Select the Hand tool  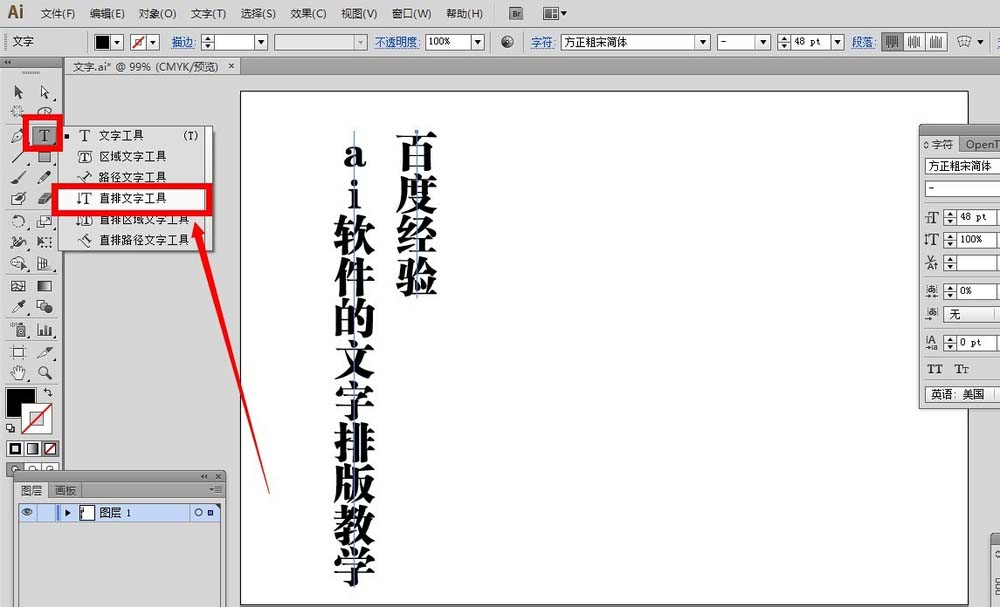pos(18,372)
